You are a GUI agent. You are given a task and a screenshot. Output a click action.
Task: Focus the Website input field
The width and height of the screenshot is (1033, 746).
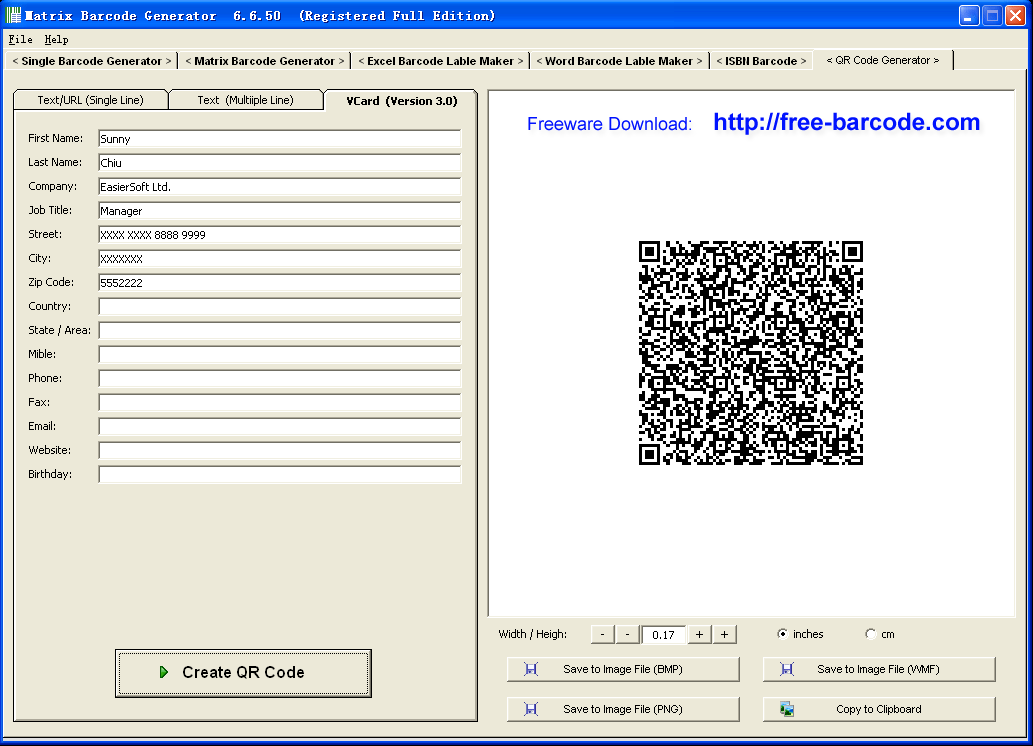click(279, 451)
